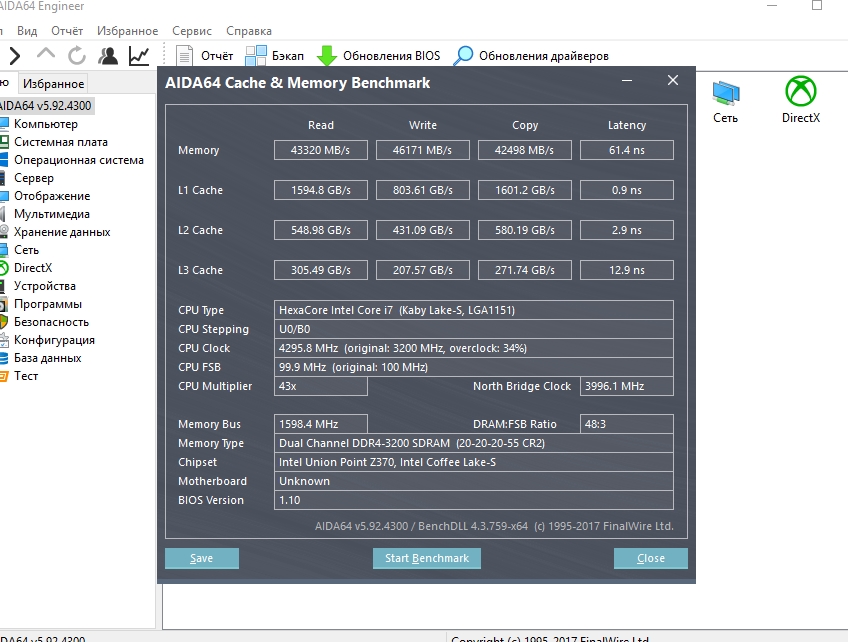Click the up arrow navigation icon
Screen dimensions: 848x642
pyautogui.click(x=46, y=56)
